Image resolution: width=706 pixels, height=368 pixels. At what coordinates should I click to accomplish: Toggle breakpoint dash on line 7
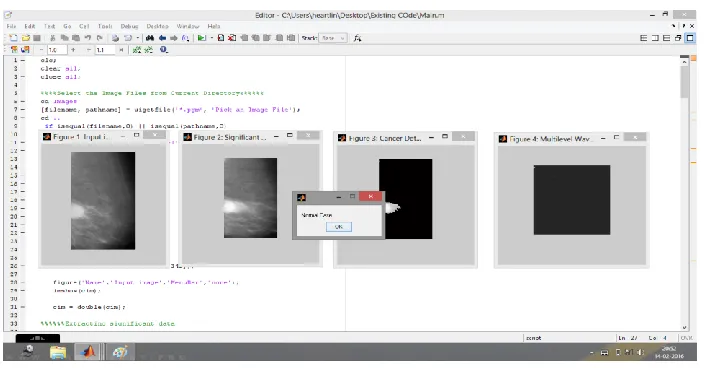[x=23, y=109]
